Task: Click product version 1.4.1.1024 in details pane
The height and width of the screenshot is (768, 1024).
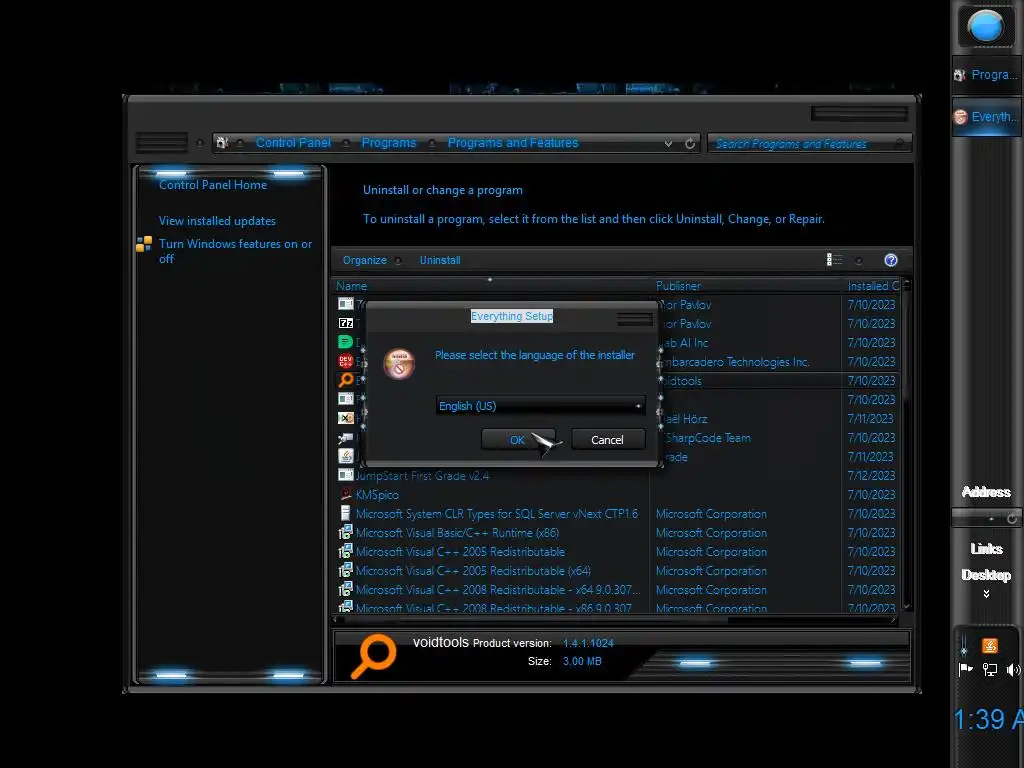Action: pos(588,643)
